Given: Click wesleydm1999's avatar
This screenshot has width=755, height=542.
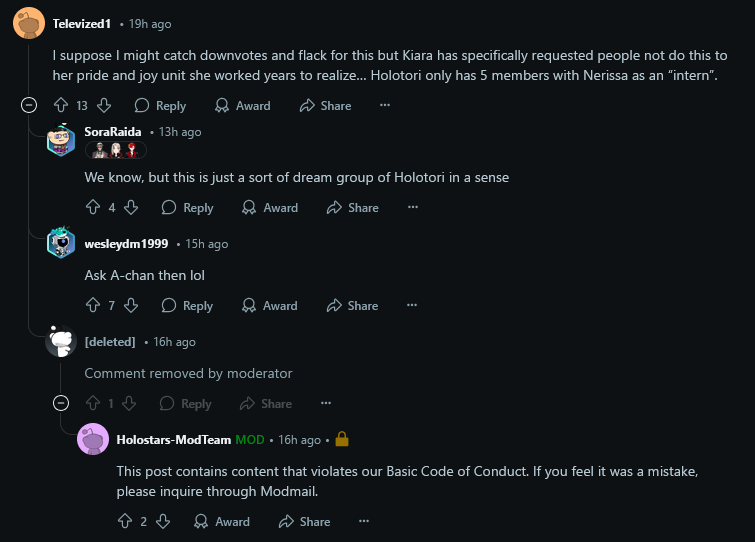Looking at the screenshot, I should 61,244.
